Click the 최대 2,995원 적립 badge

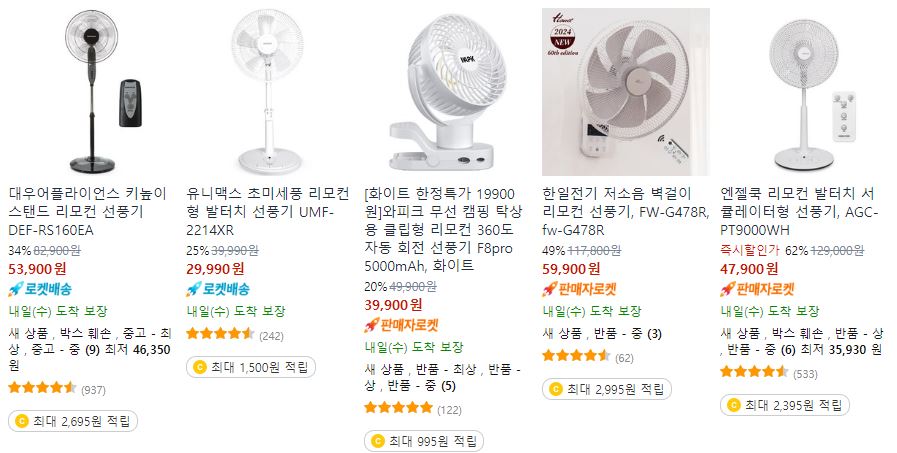[x=606, y=390]
